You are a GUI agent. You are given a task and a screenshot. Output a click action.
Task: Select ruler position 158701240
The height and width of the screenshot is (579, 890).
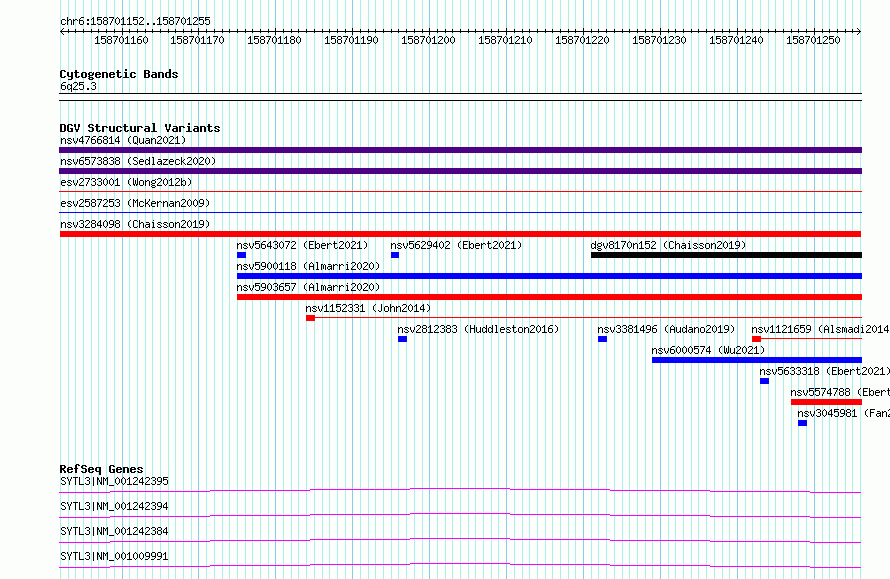click(x=736, y=40)
